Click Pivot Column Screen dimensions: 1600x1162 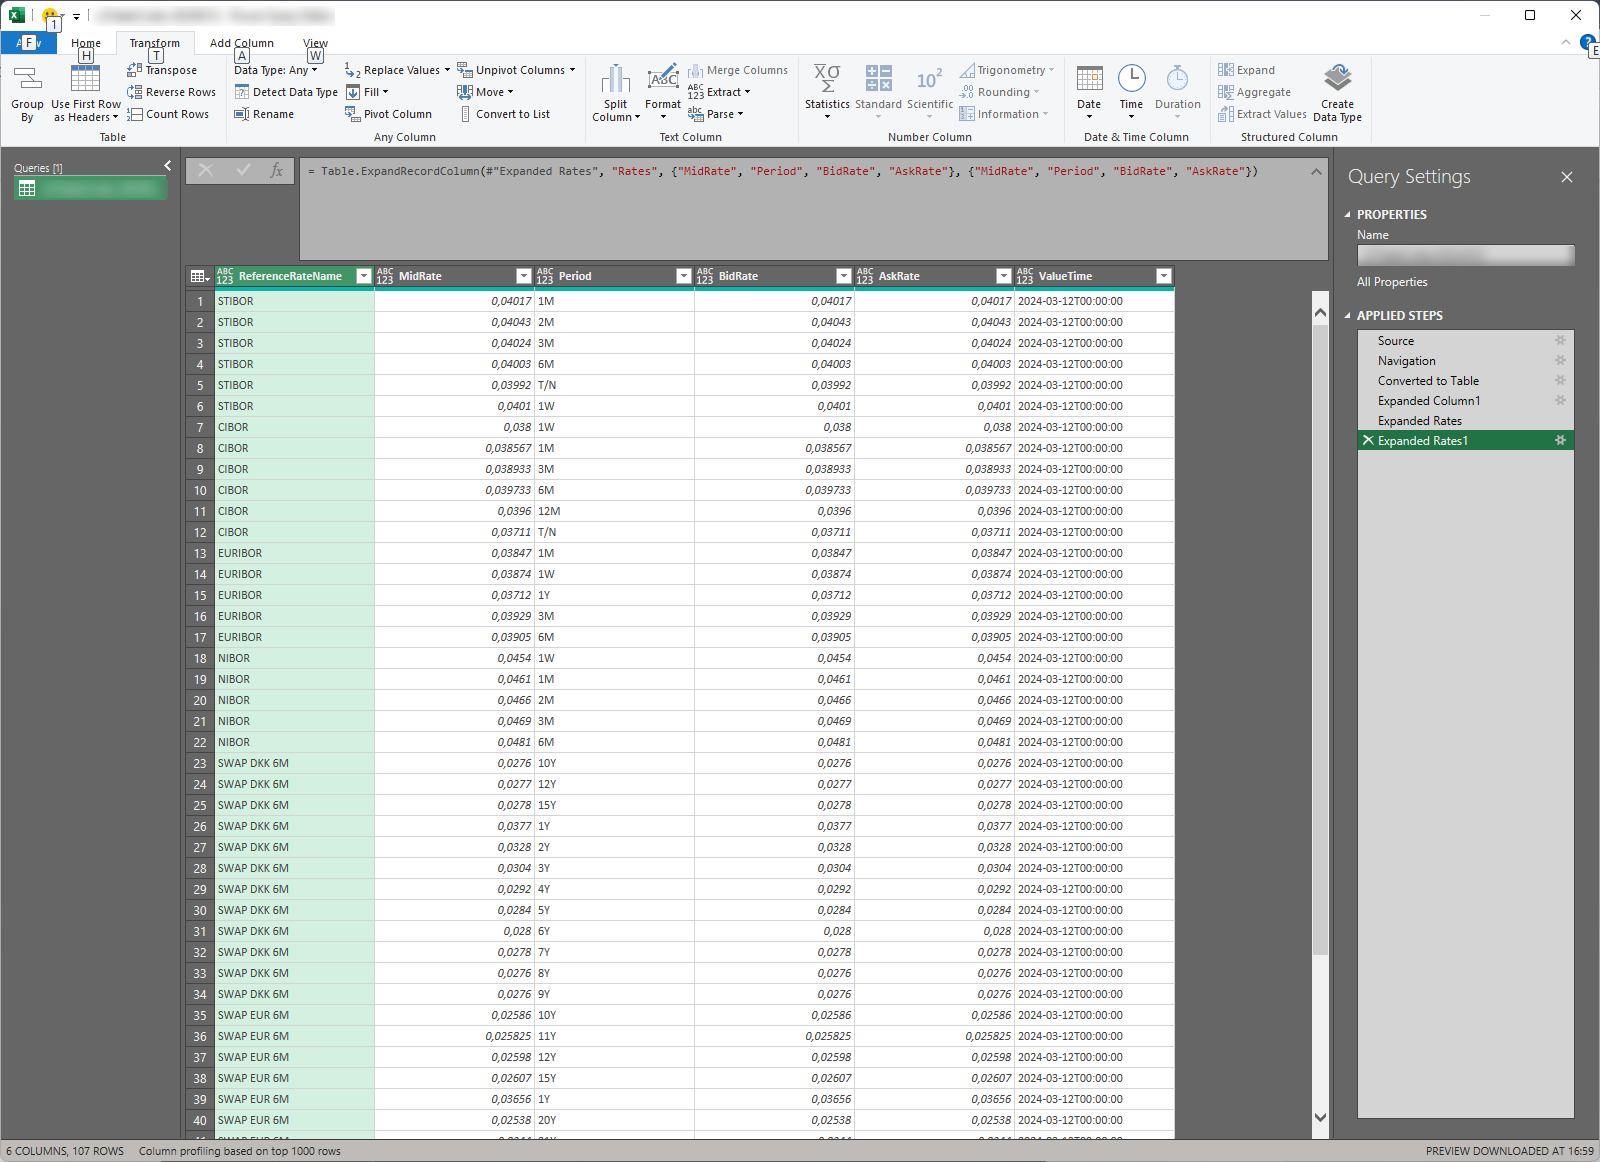click(389, 114)
